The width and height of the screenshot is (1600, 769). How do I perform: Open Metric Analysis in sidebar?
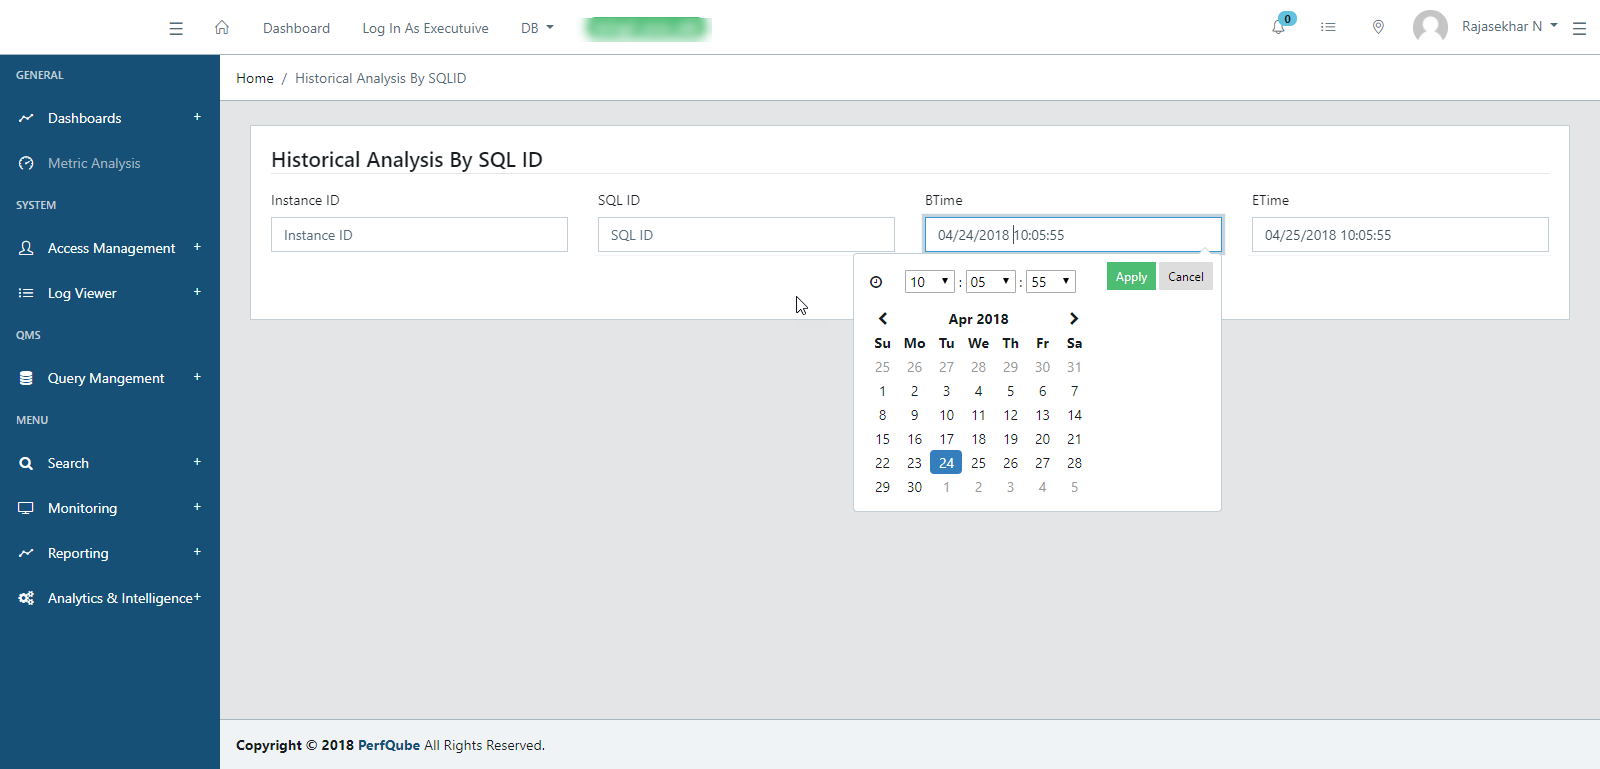point(94,163)
